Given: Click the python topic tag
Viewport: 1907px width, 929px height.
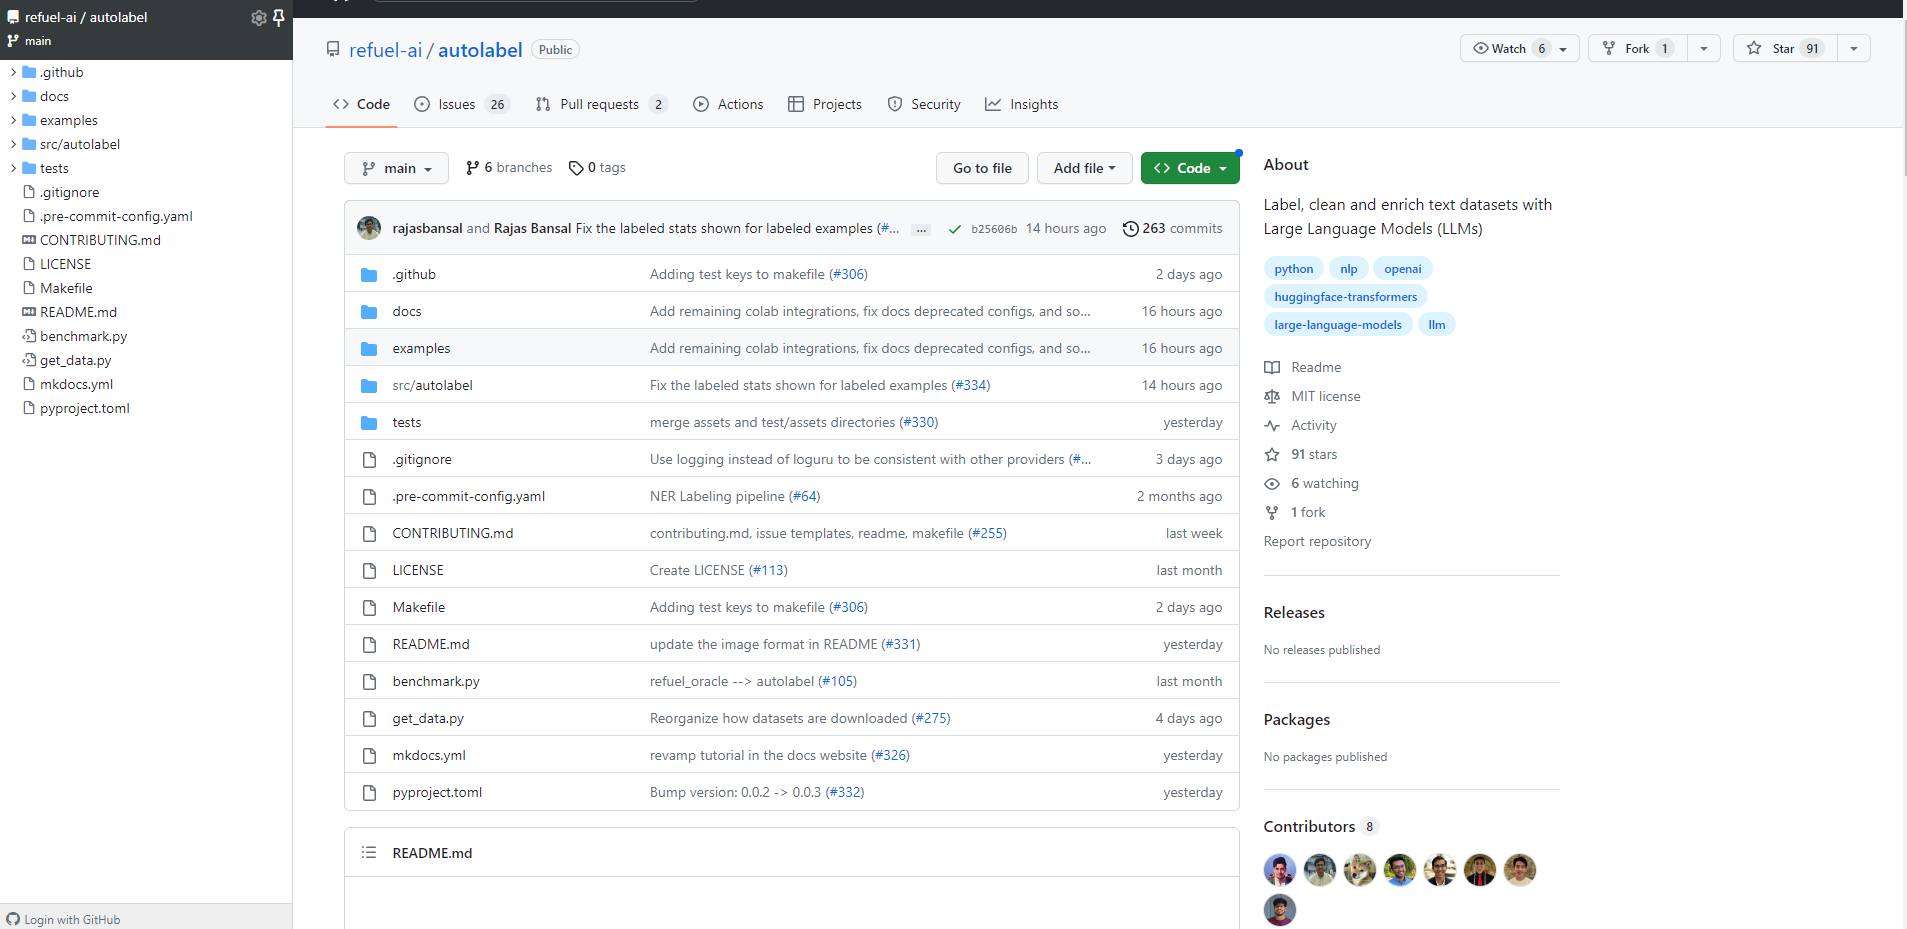Looking at the screenshot, I should tap(1293, 269).
